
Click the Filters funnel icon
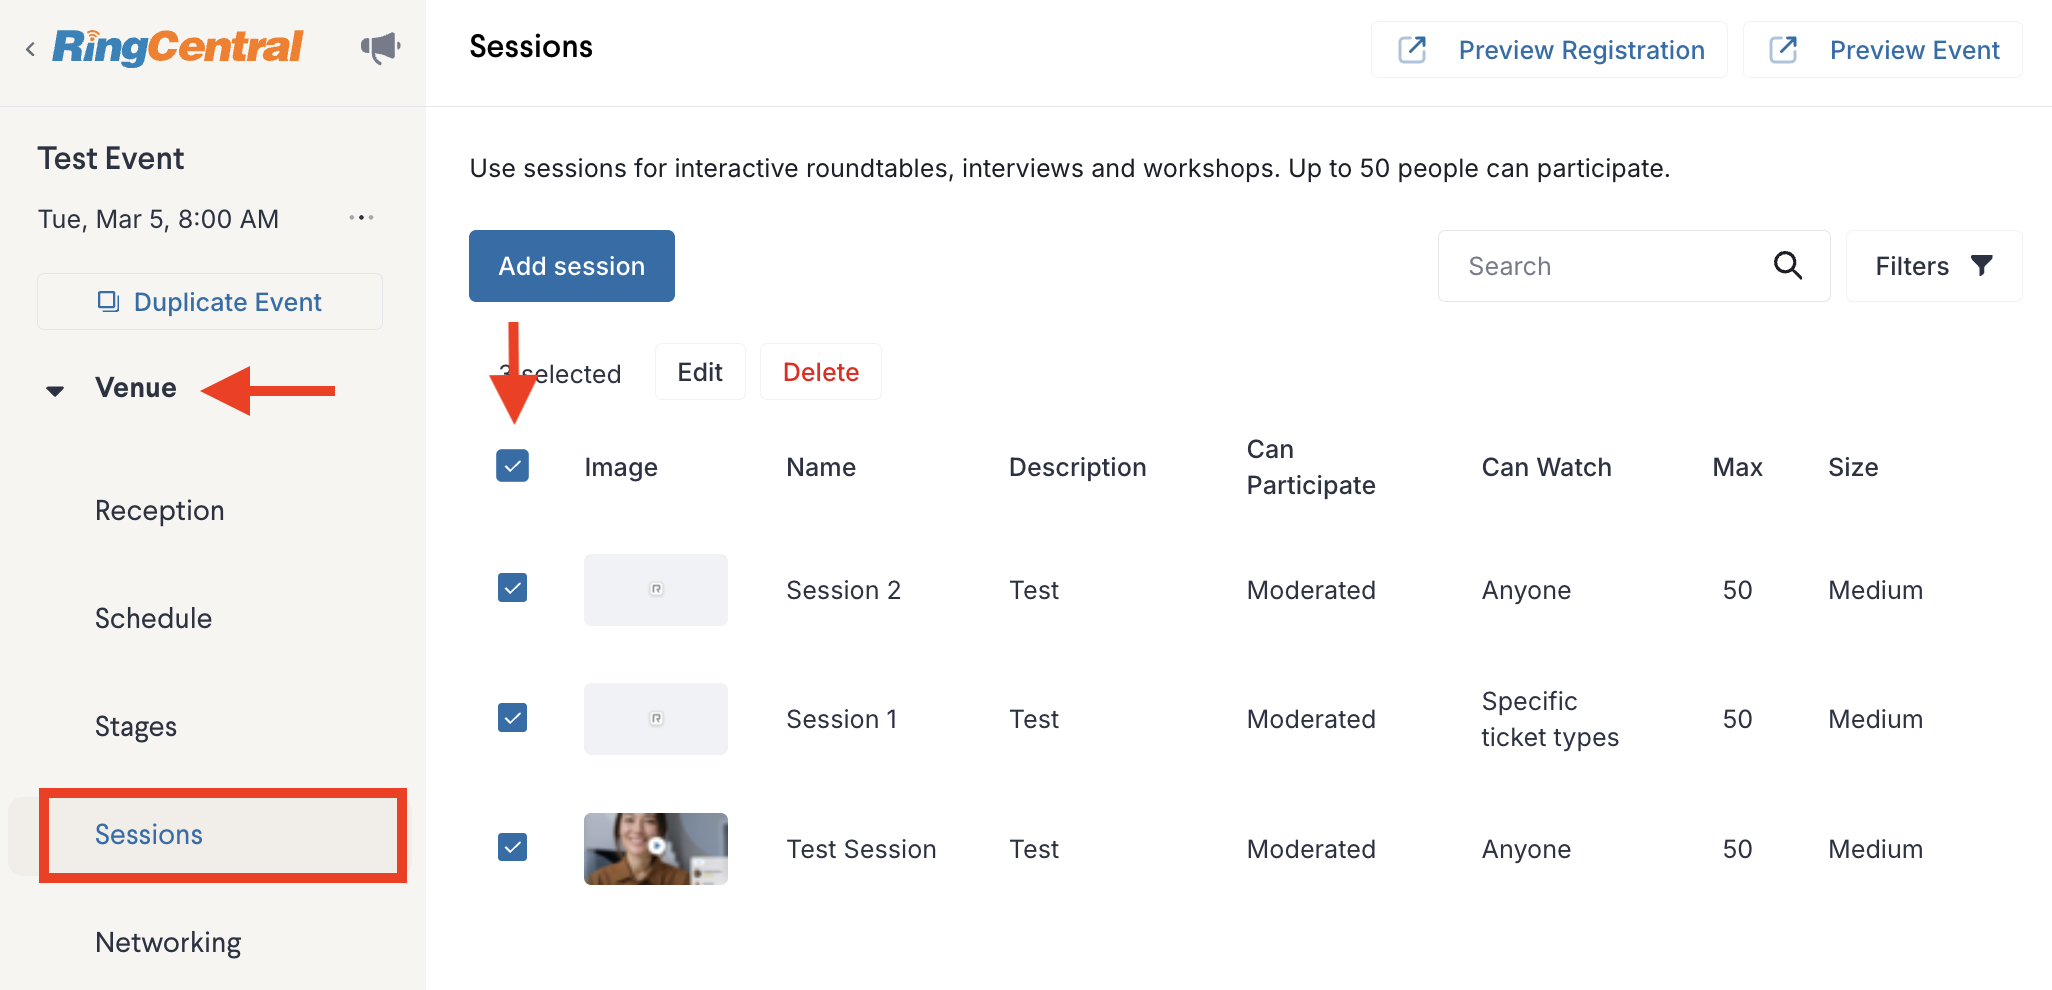1982,265
